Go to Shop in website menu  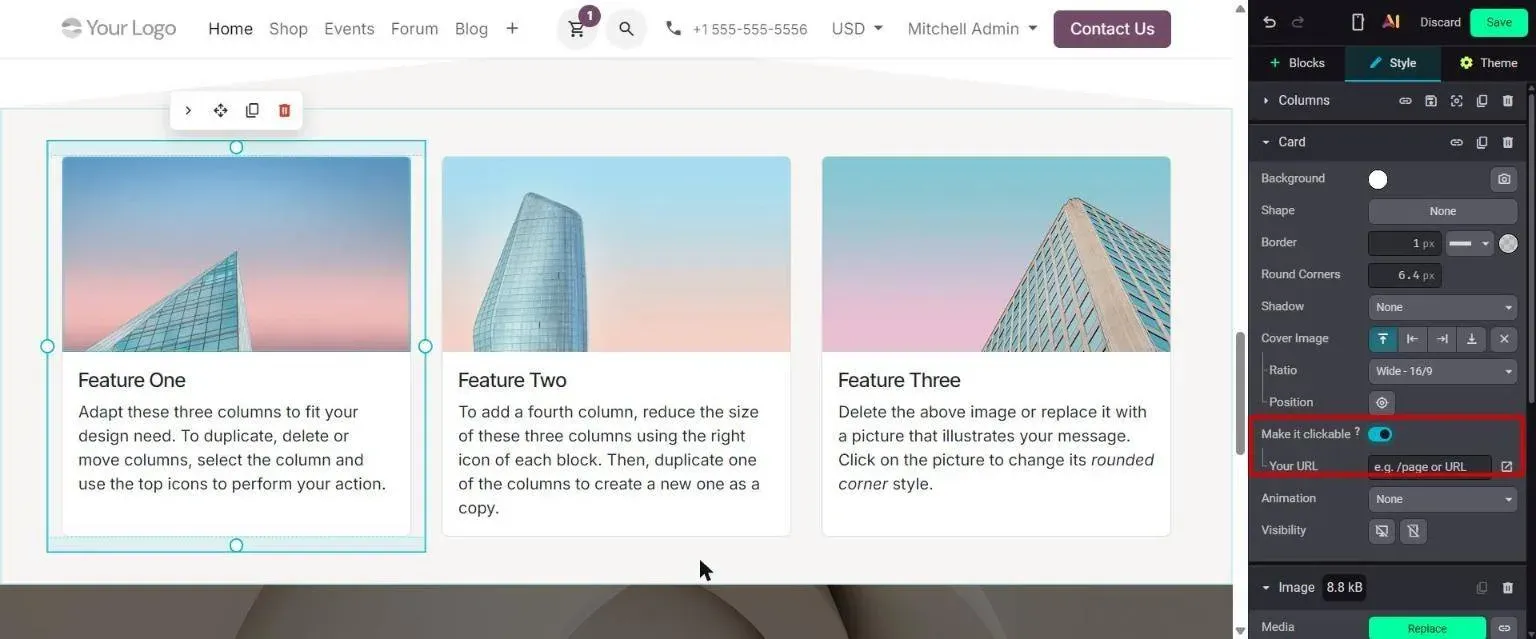pos(288,29)
